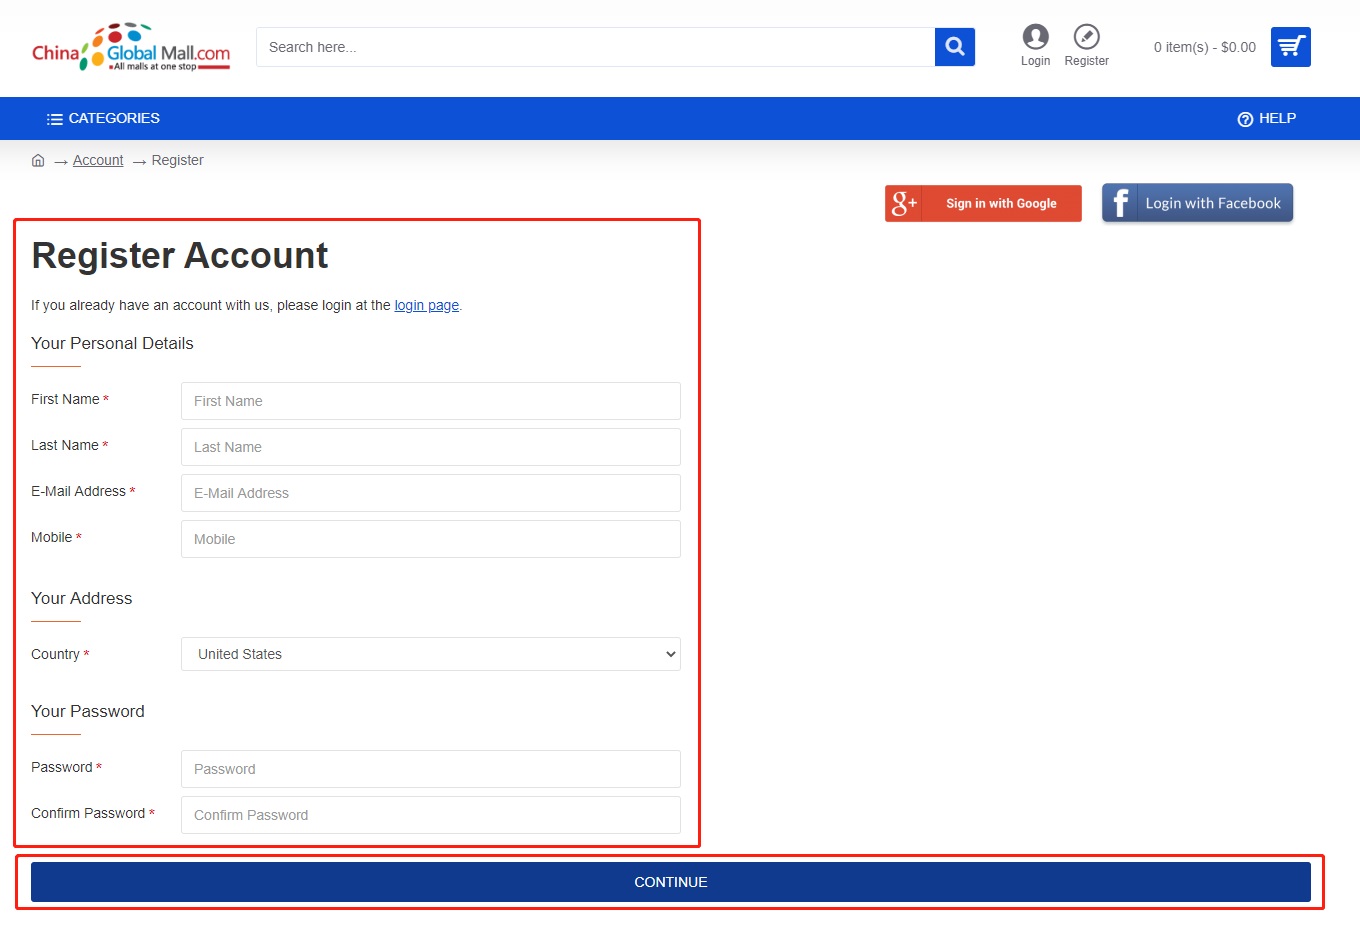Image resolution: width=1360 pixels, height=929 pixels.
Task: Click the Account breadcrumb link
Action: [x=98, y=160]
